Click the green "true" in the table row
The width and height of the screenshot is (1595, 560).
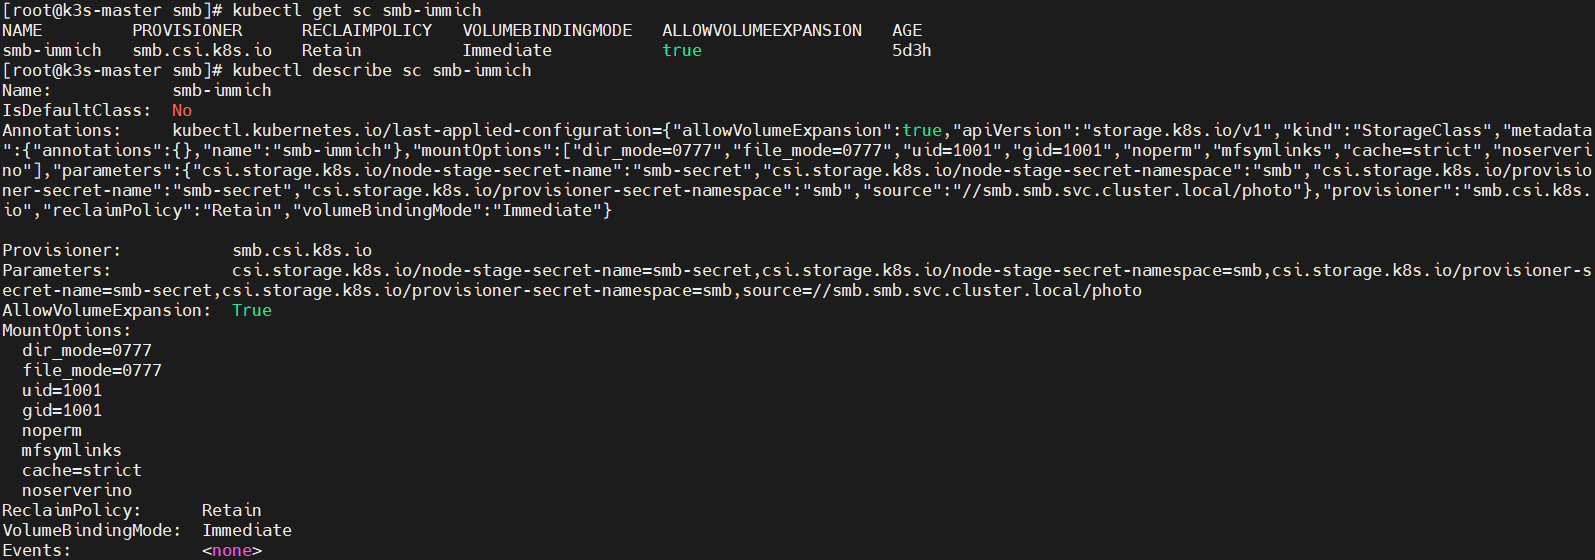coord(681,50)
